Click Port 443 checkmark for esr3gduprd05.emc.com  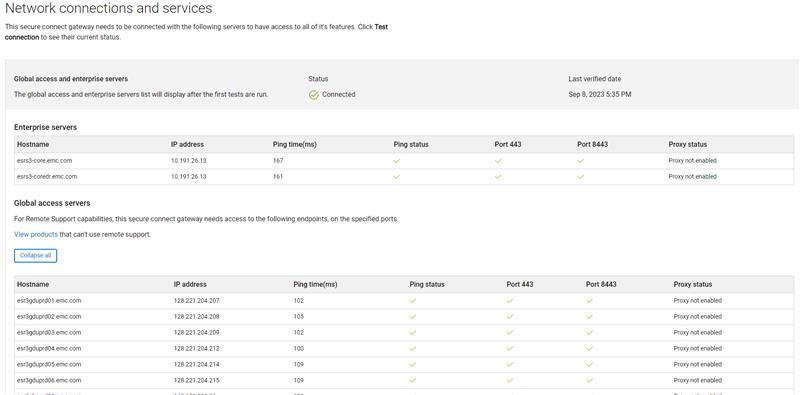(510, 364)
